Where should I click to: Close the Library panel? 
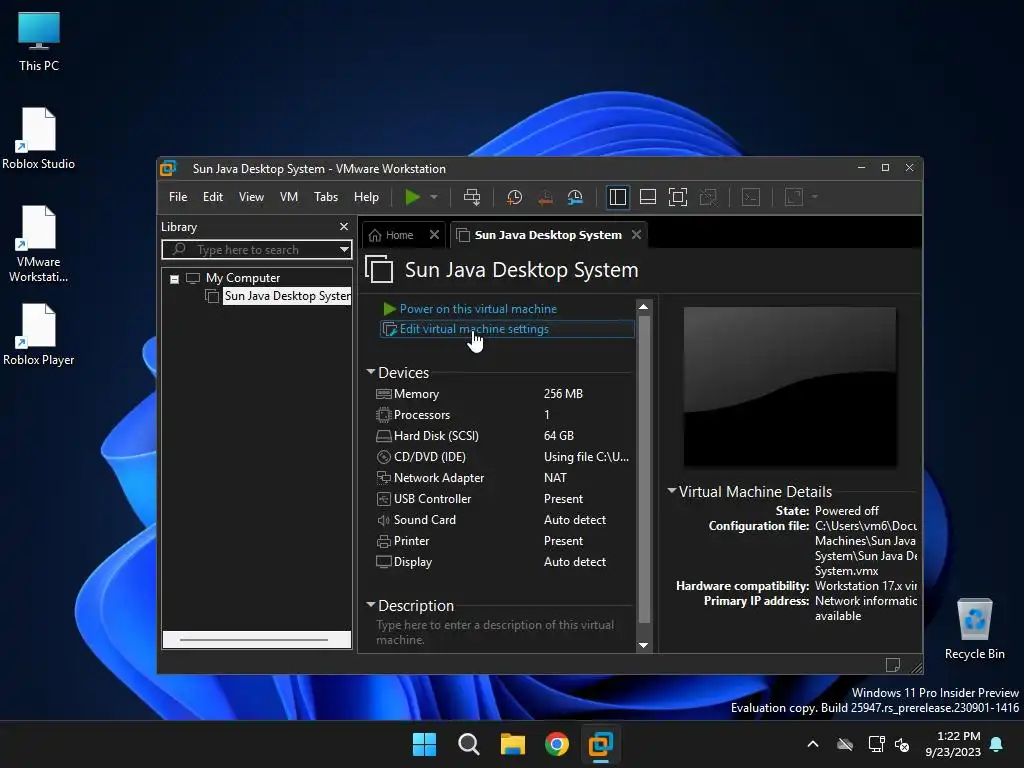click(x=344, y=227)
